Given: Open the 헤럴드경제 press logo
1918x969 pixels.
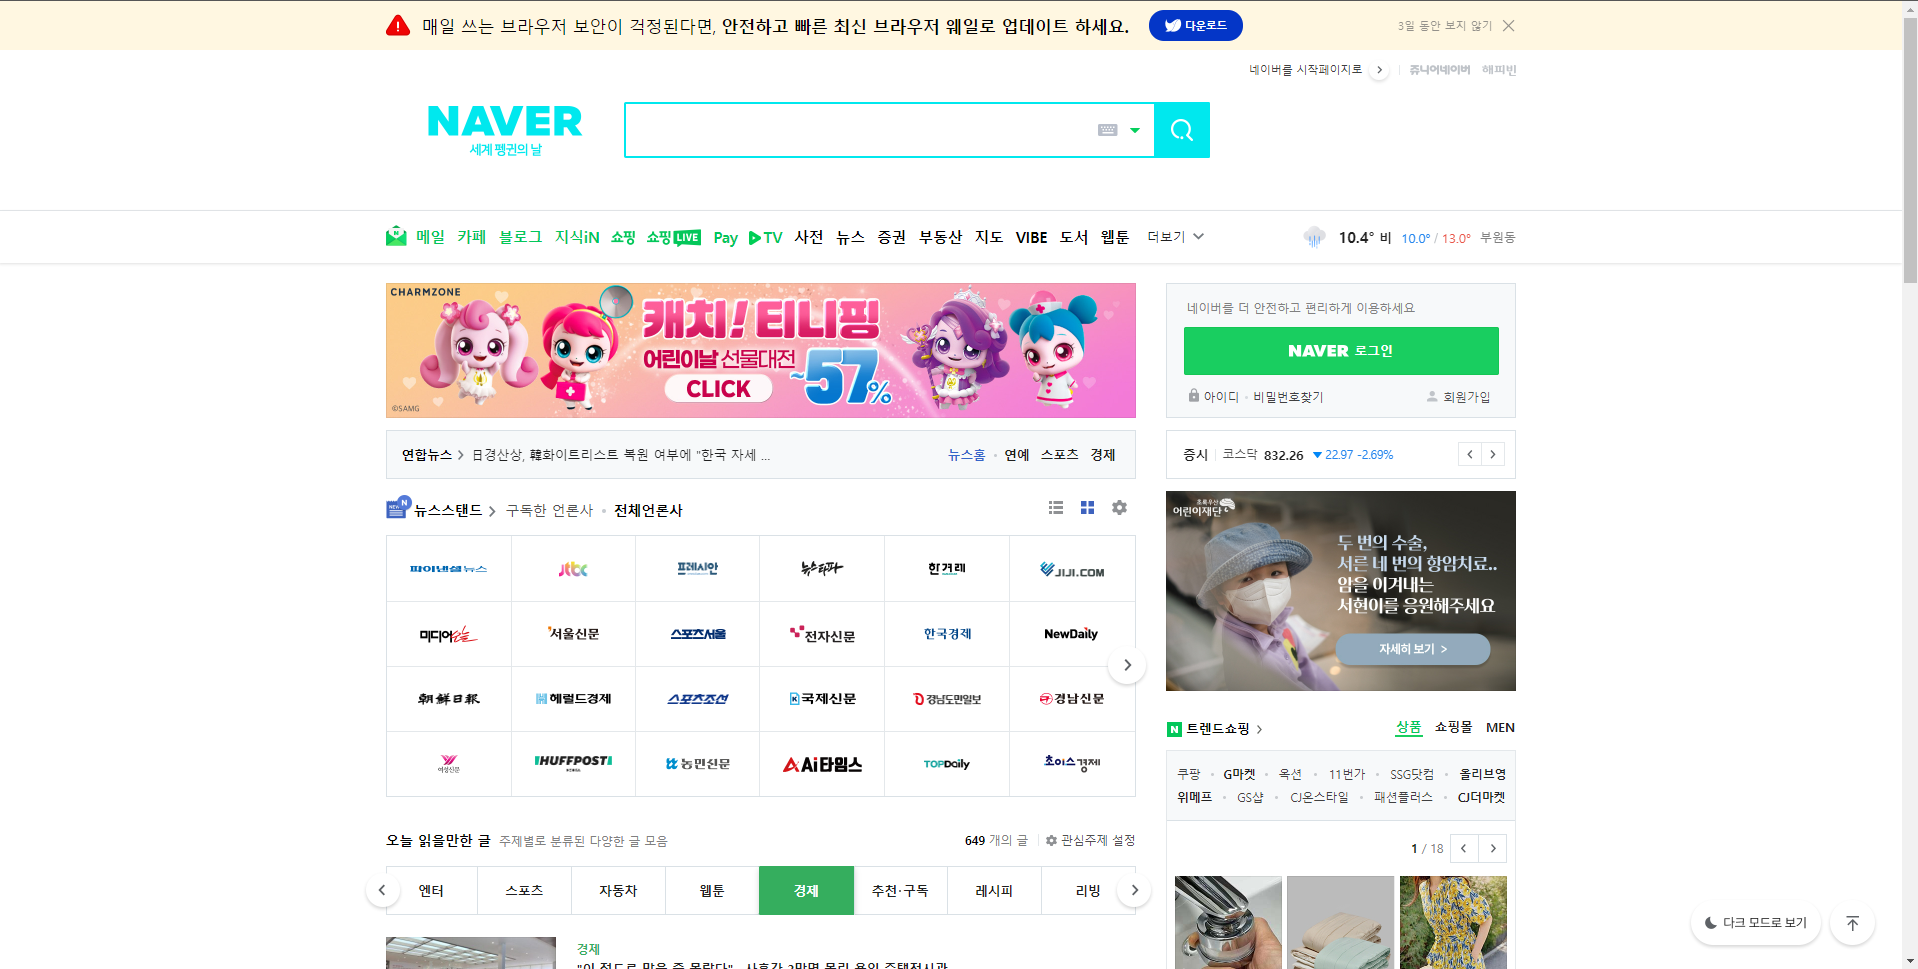Looking at the screenshot, I should [573, 699].
